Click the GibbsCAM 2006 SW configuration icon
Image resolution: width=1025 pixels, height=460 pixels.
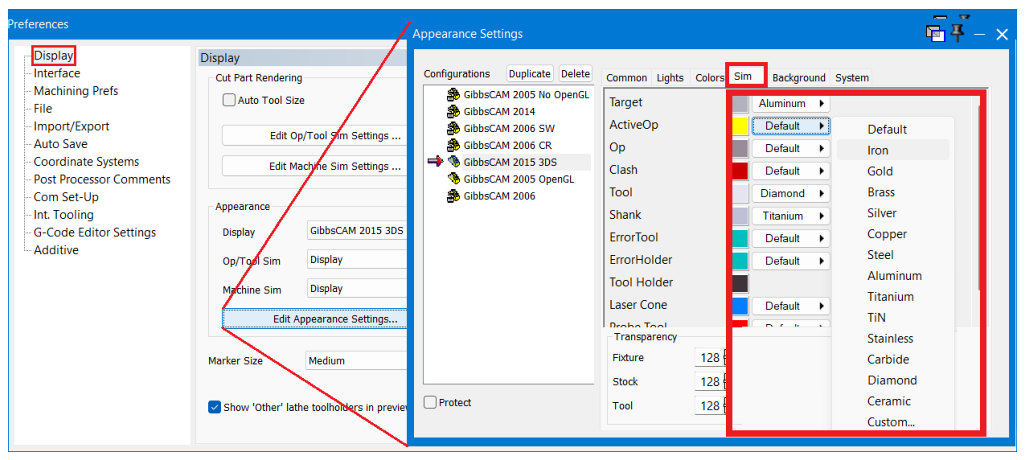tap(453, 128)
